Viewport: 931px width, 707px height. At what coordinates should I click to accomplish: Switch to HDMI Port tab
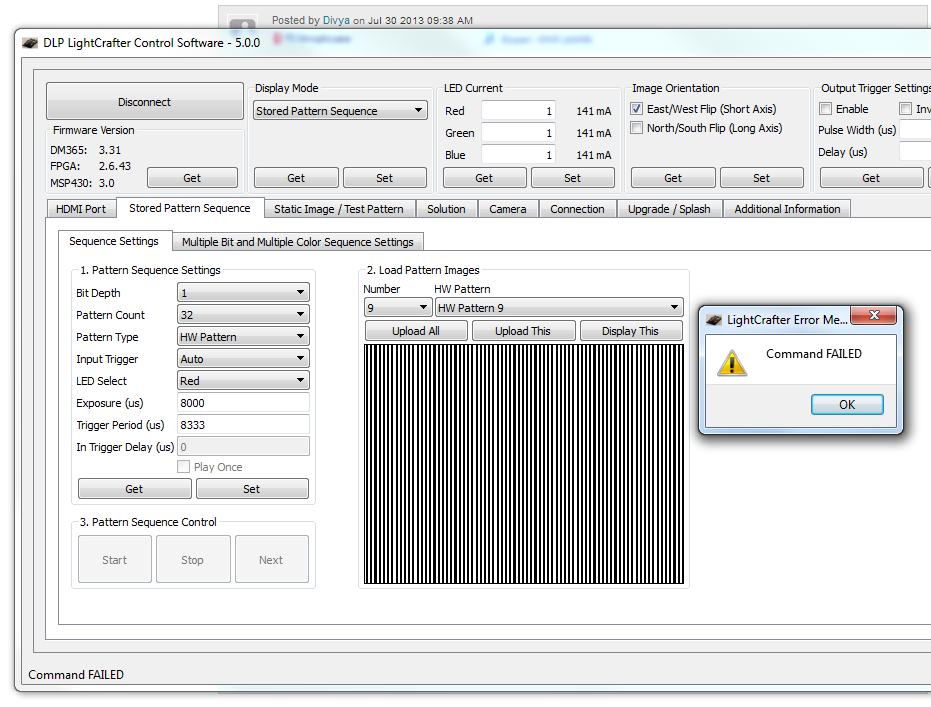coord(81,209)
